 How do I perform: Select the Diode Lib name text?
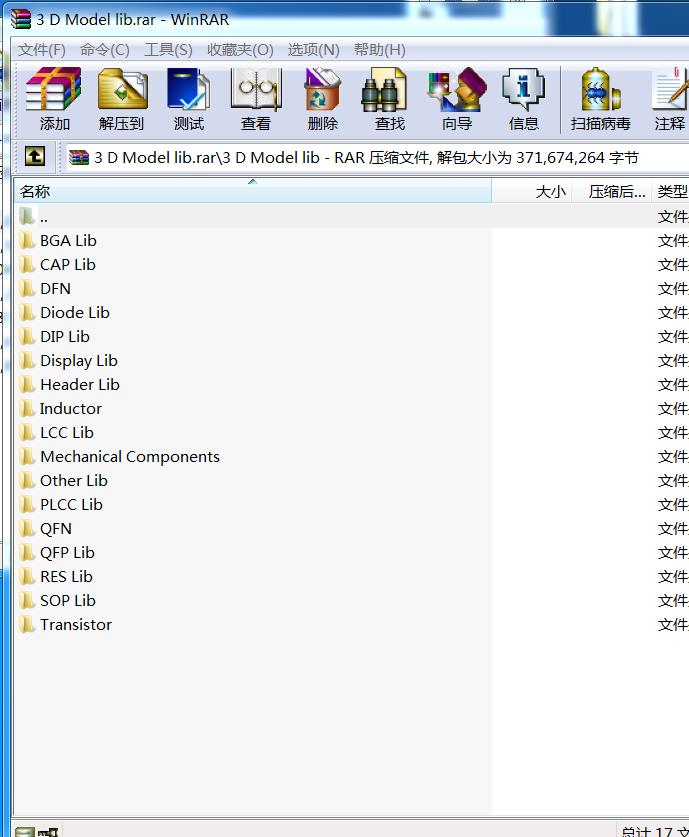(x=75, y=313)
